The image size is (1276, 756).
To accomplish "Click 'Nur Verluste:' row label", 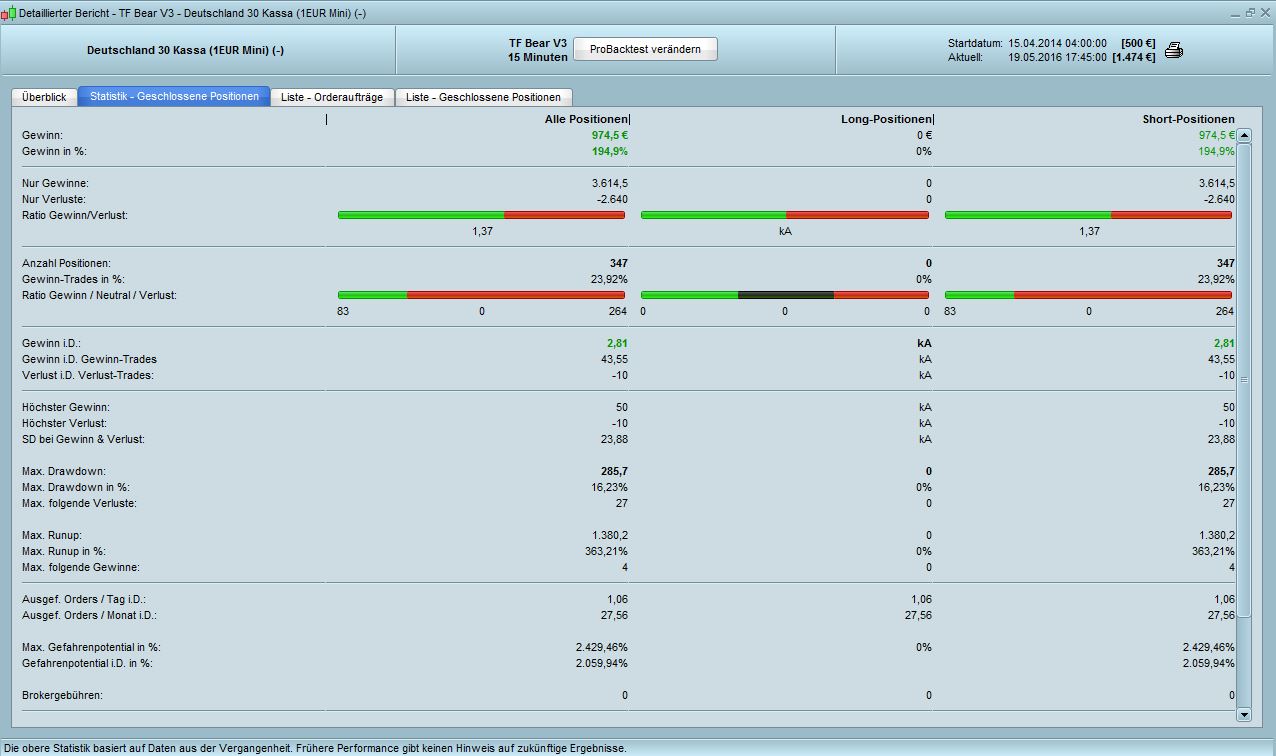I will [54, 199].
